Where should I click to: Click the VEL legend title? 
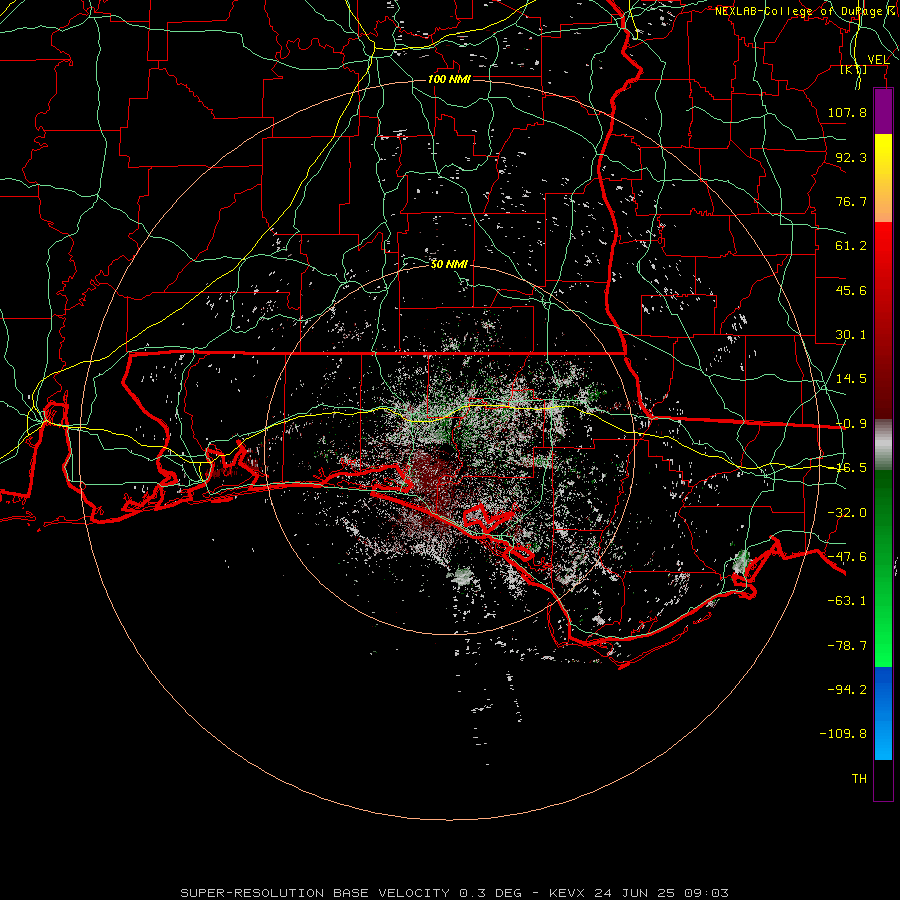878,60
